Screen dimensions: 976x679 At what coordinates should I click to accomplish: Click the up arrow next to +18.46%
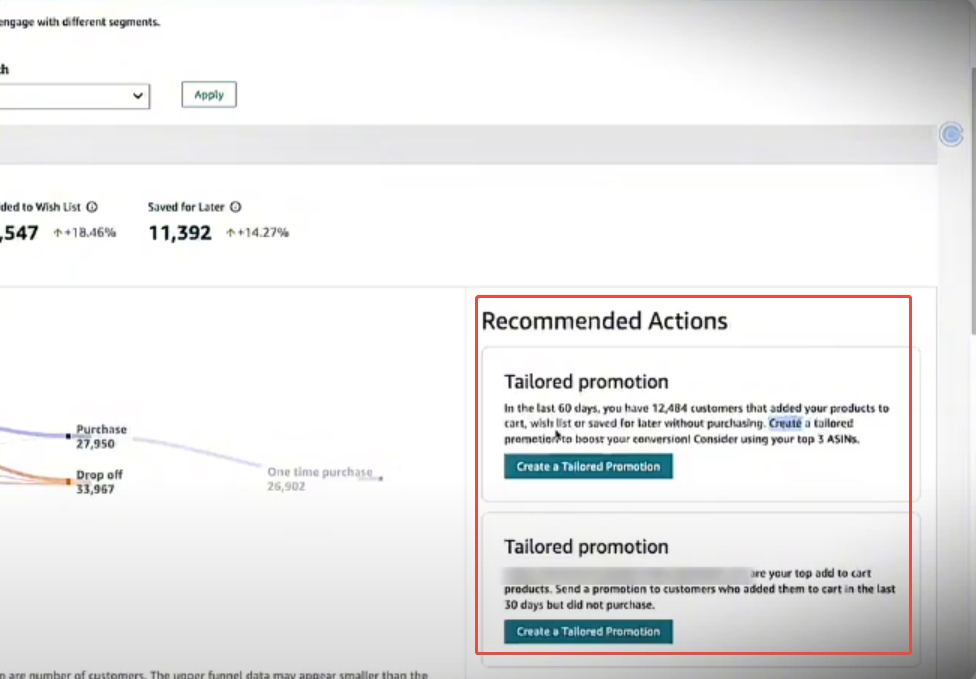[x=58, y=233]
